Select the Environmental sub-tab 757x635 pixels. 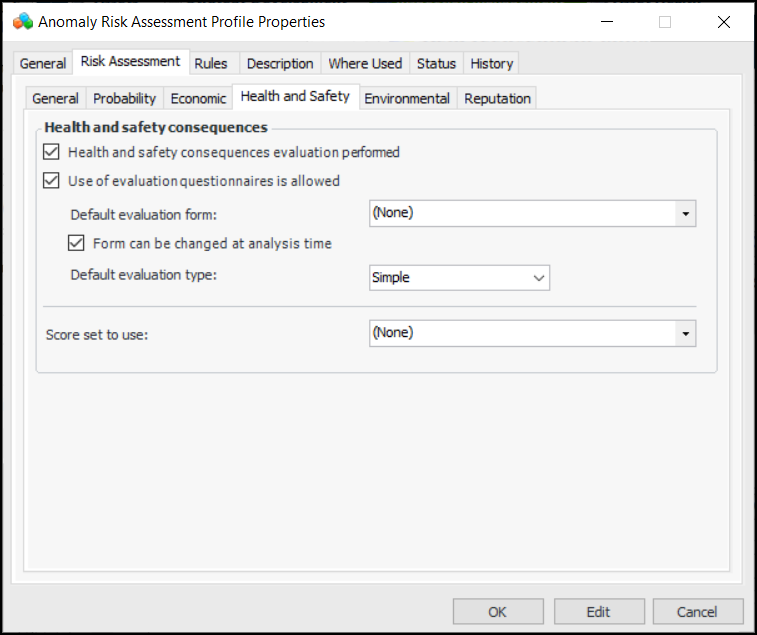407,98
